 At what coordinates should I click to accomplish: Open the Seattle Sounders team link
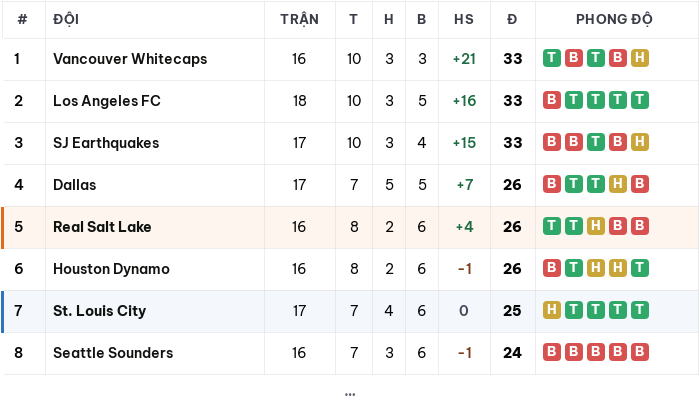click(113, 353)
